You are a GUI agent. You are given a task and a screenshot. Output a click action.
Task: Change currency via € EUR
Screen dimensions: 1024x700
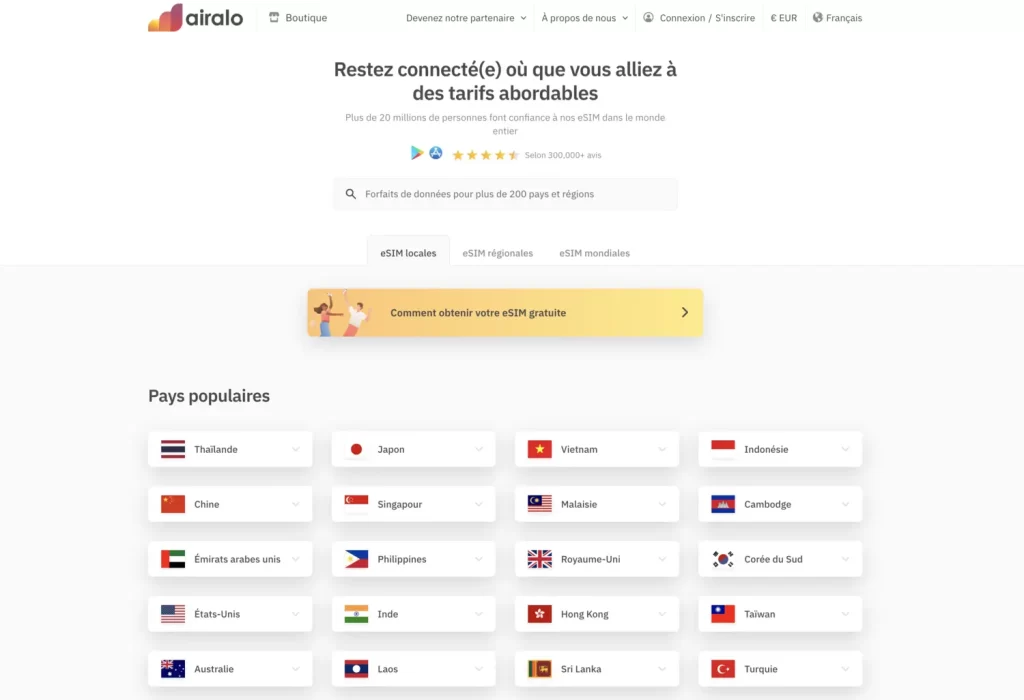(x=784, y=18)
